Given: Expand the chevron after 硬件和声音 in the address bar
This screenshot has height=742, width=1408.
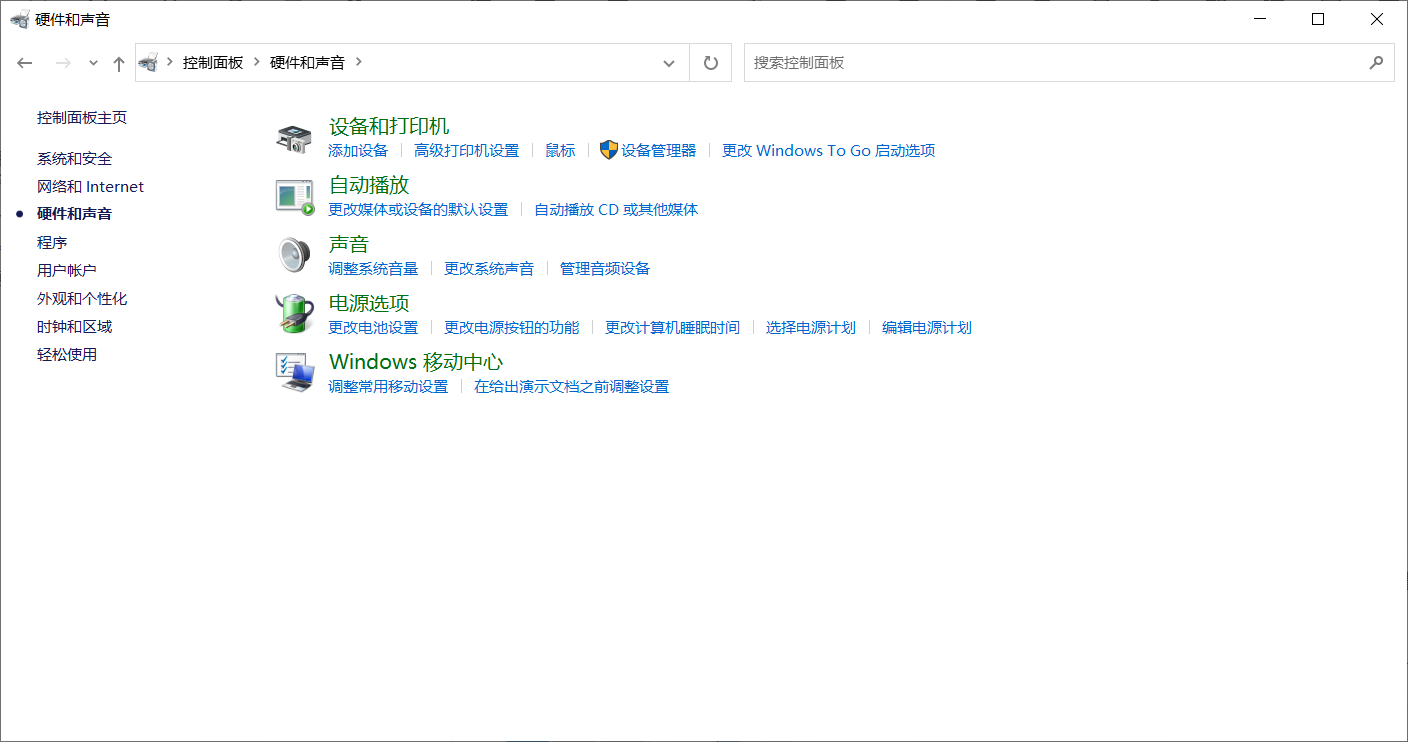Looking at the screenshot, I should 359,62.
